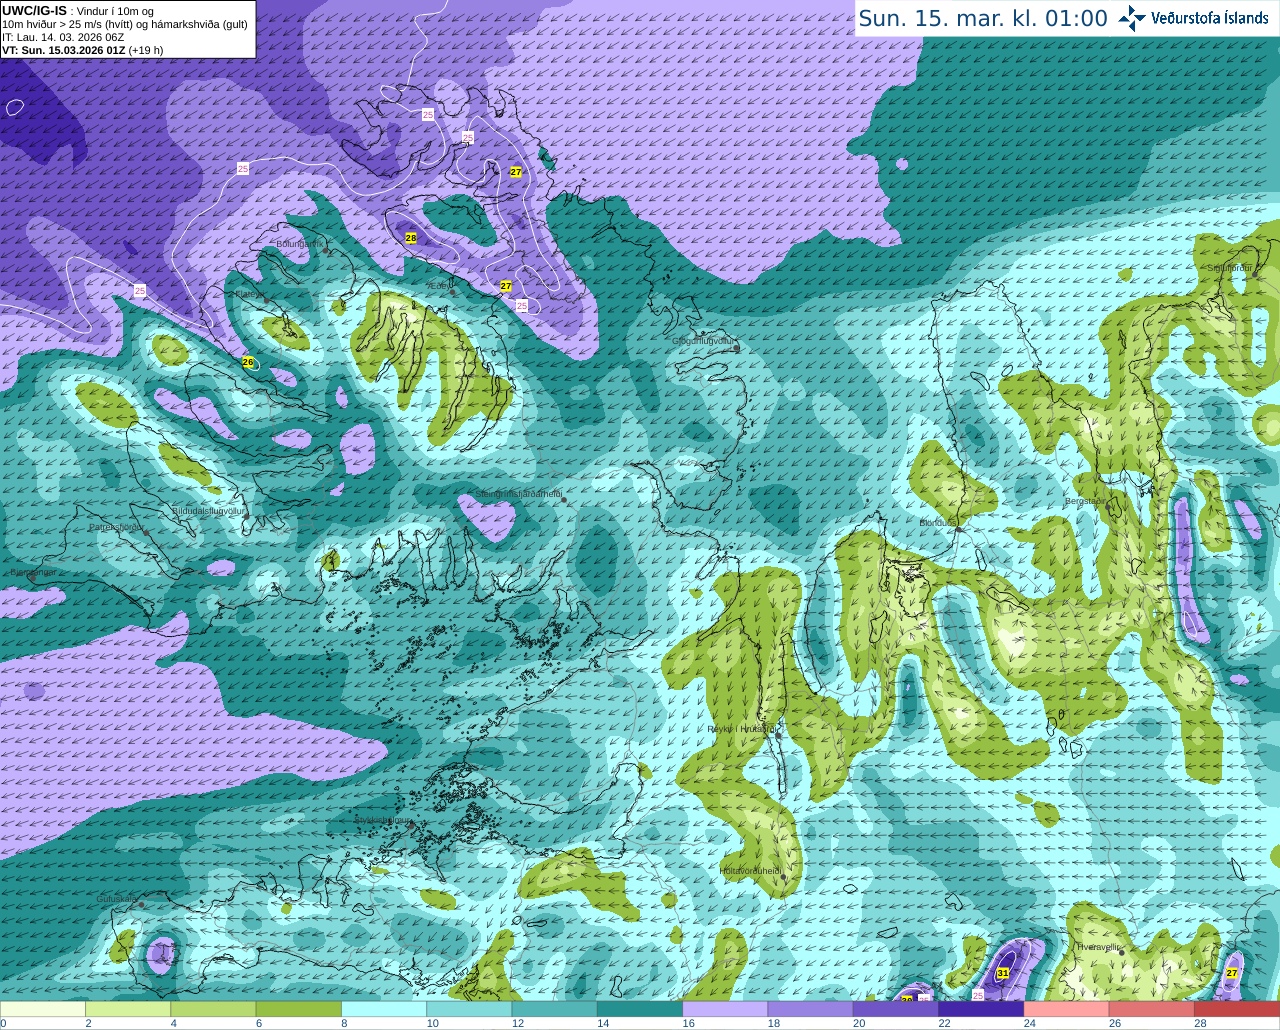Image resolution: width=1280 pixels, height=1030 pixels.
Task: Pick the 2–4 m/s light green swatch
Action: 128,1009
